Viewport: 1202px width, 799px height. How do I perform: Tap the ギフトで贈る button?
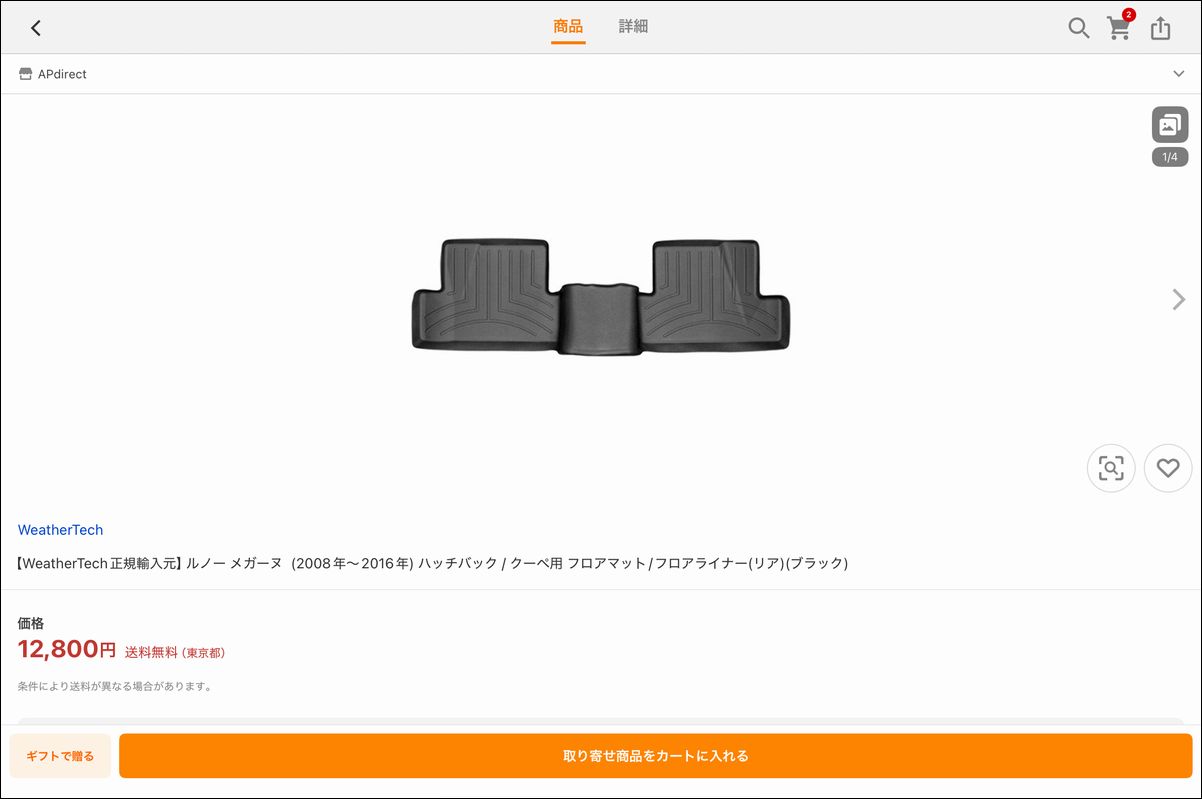point(60,756)
